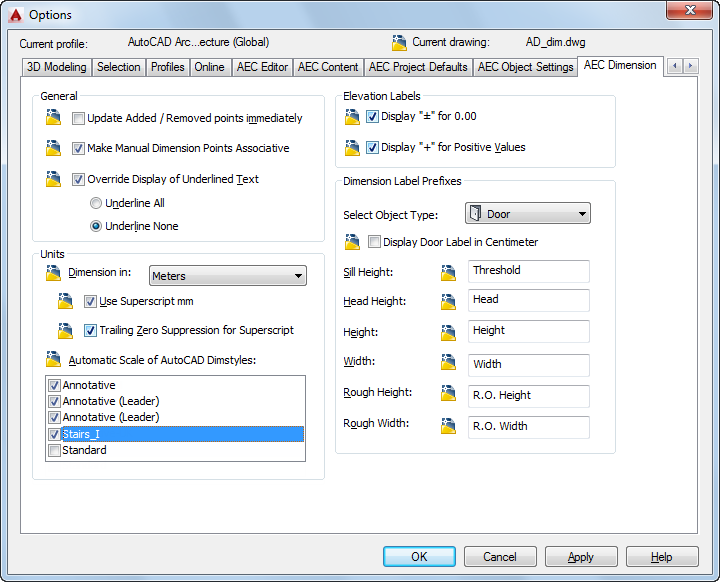Close the Options dialog window
The width and height of the screenshot is (720, 582).
click(x=690, y=10)
